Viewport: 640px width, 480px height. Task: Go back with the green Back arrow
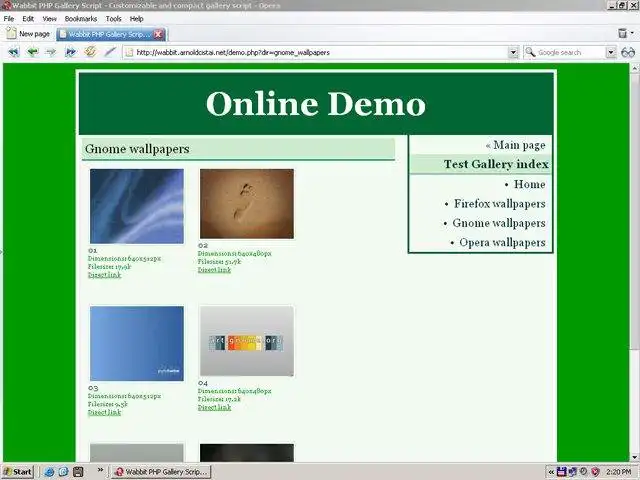point(33,52)
